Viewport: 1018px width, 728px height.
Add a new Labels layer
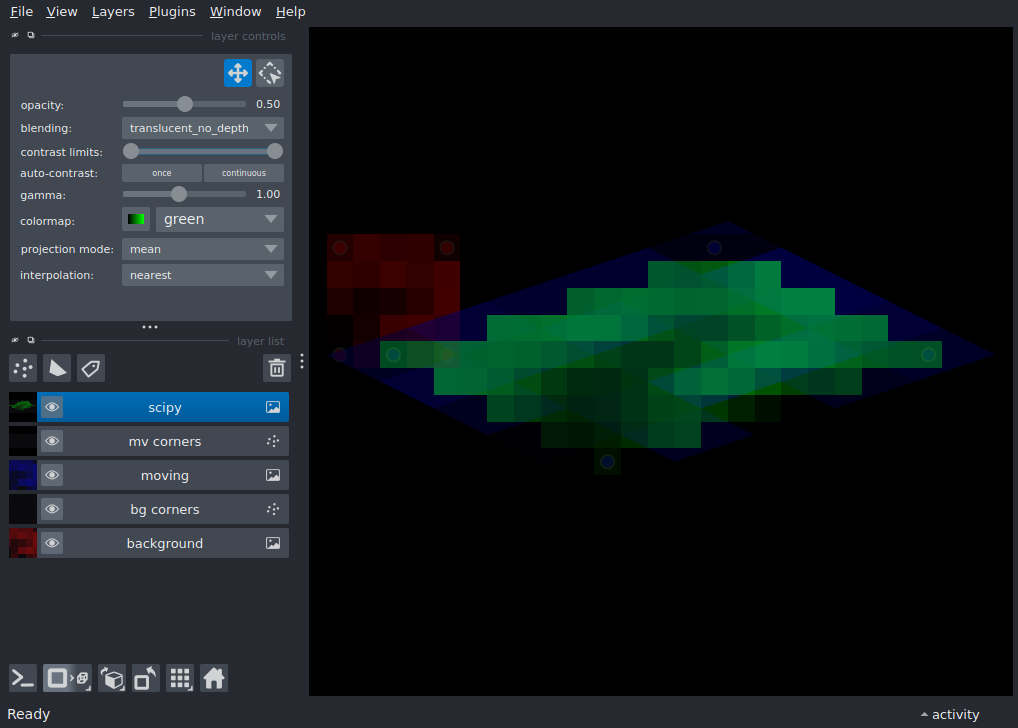[90, 368]
